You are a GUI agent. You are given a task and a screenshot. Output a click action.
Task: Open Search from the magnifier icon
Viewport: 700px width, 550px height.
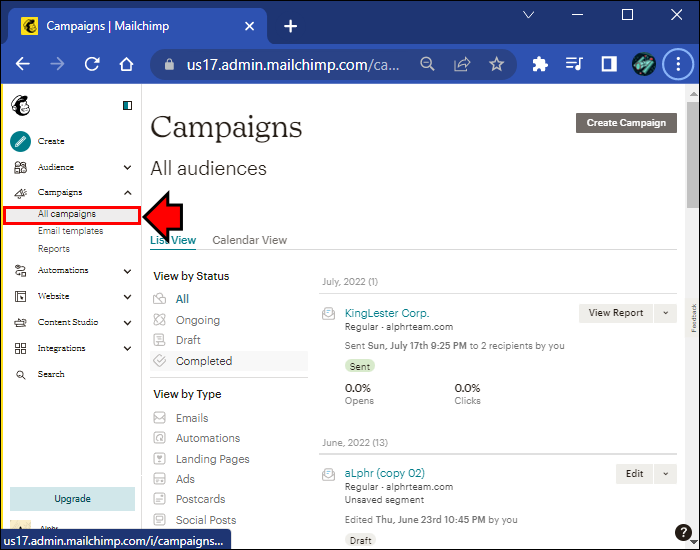20,375
